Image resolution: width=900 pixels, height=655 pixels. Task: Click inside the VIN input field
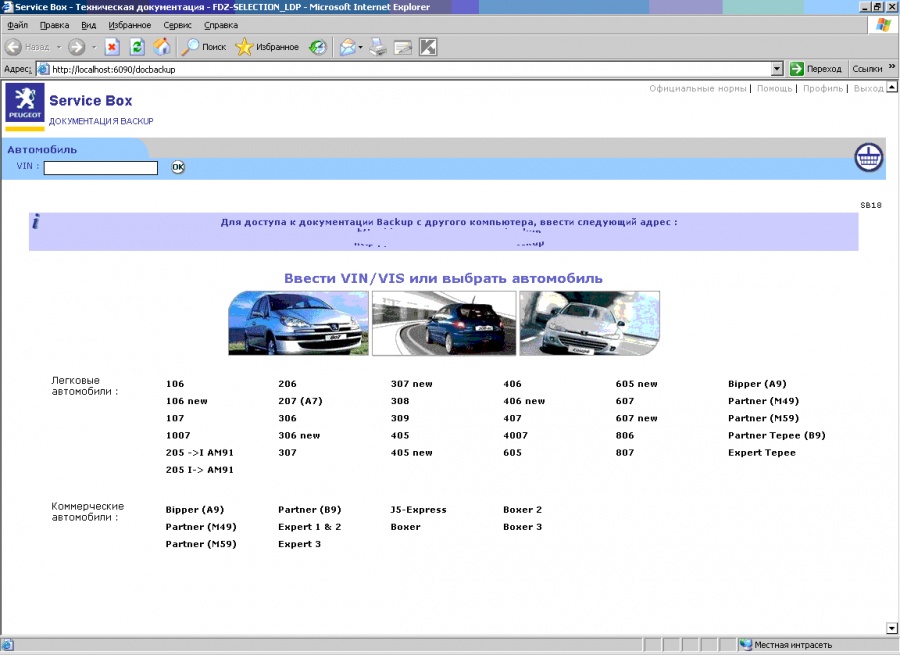click(100, 168)
